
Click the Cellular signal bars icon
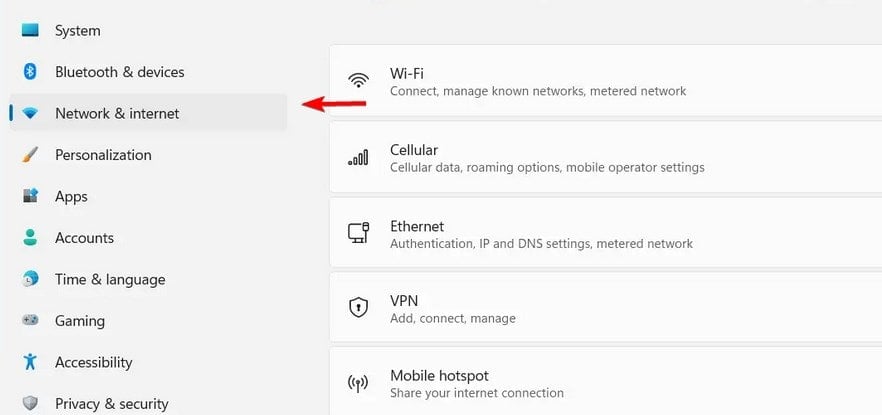click(x=358, y=157)
